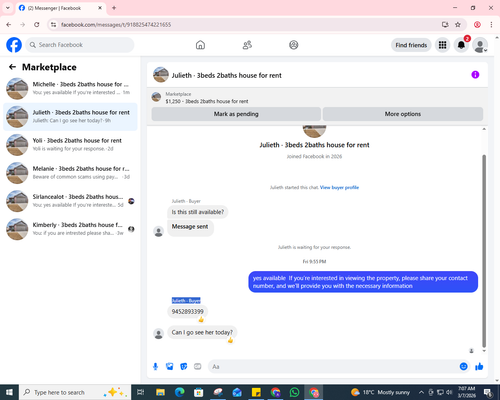The height and width of the screenshot is (400, 500).
Task: Bookmark this page star icon
Action: (458, 25)
